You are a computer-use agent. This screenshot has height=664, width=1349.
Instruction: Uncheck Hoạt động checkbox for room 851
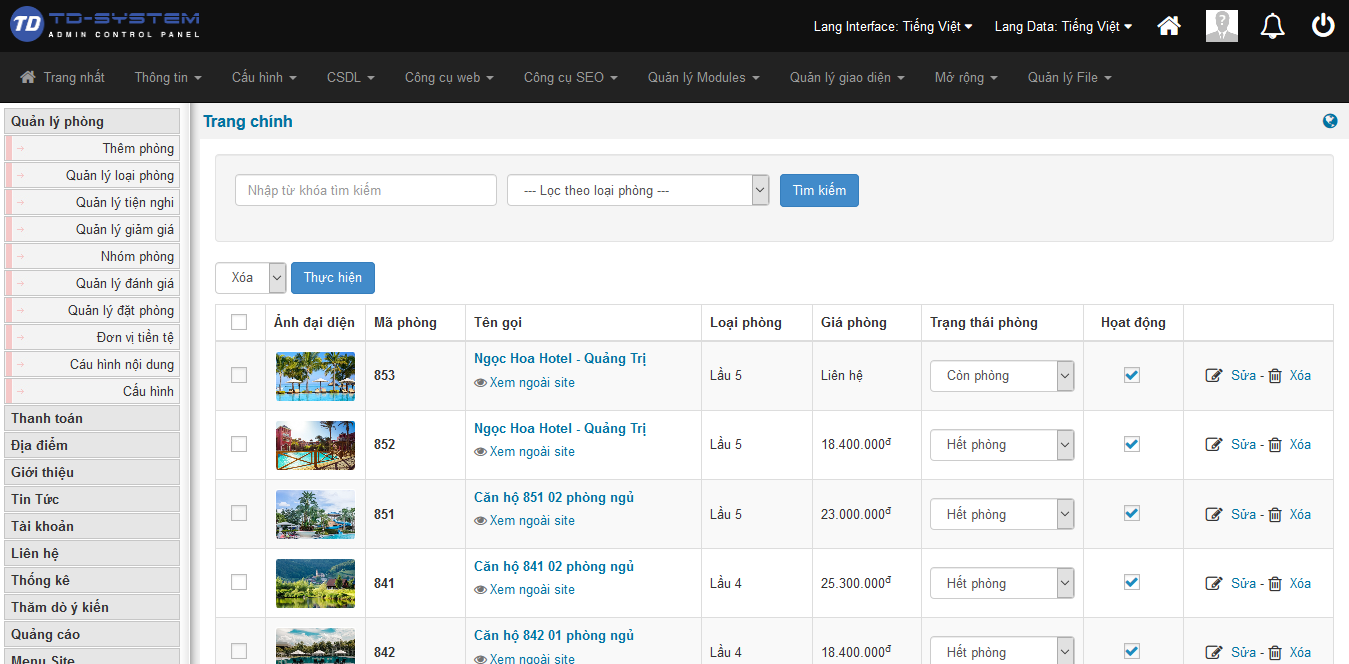coord(1132,513)
